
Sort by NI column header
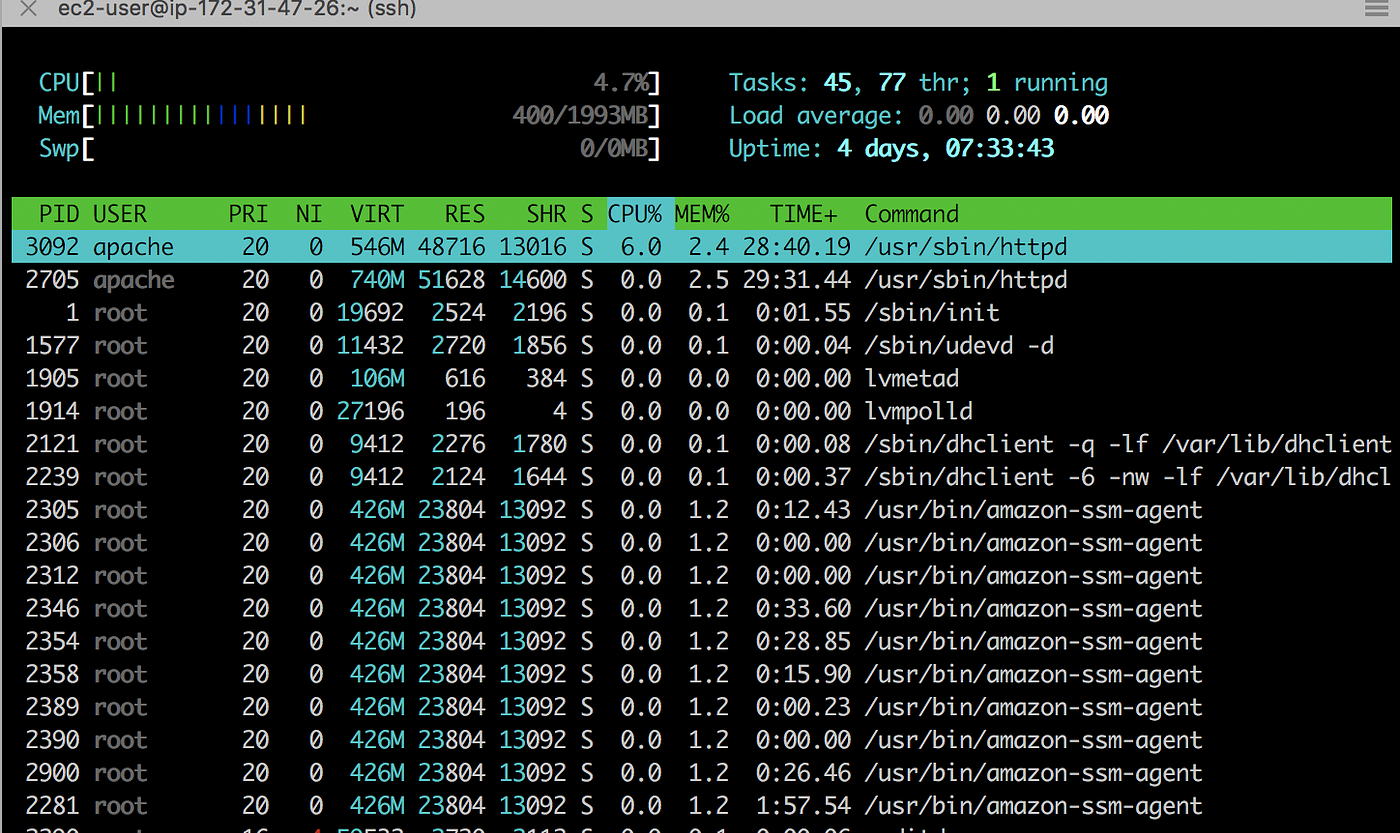309,214
